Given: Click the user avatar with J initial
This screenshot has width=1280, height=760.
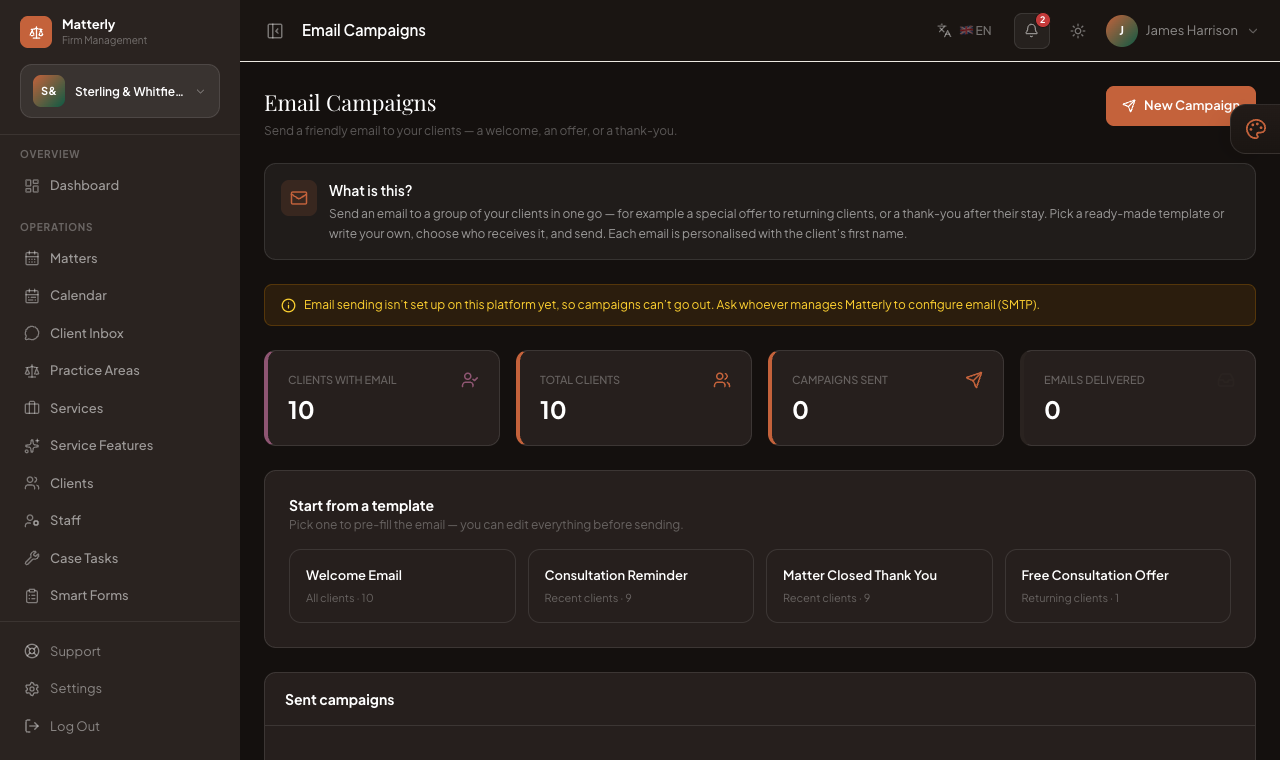Looking at the screenshot, I should point(1122,31).
